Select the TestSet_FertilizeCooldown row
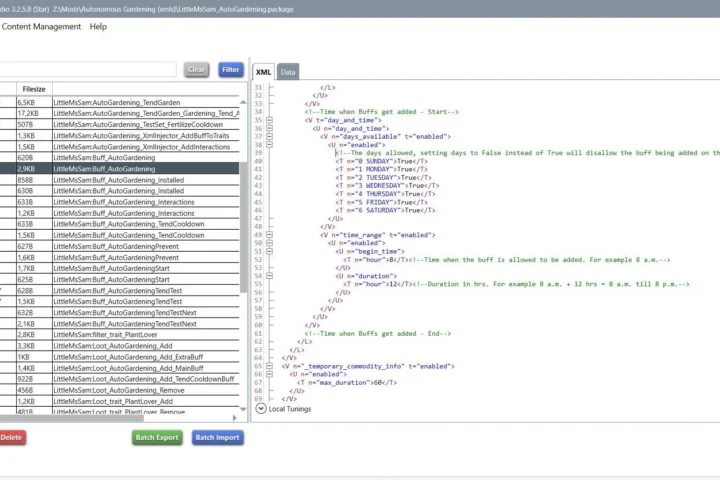The width and height of the screenshot is (720, 480). coord(119,124)
